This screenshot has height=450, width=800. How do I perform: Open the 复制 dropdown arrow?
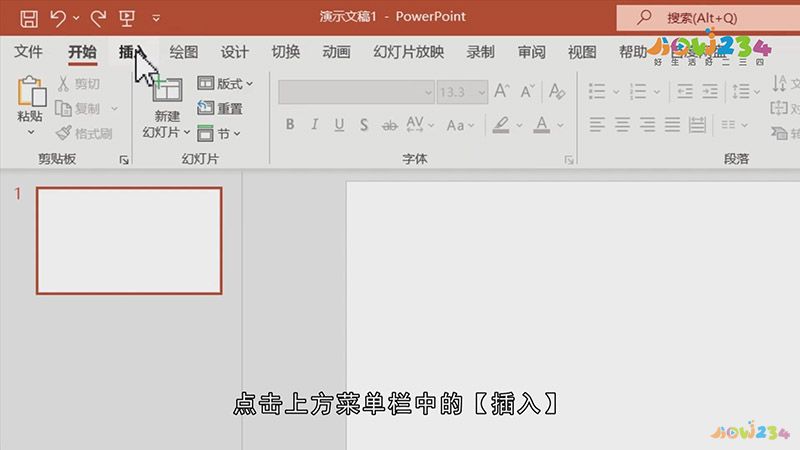coord(114,109)
